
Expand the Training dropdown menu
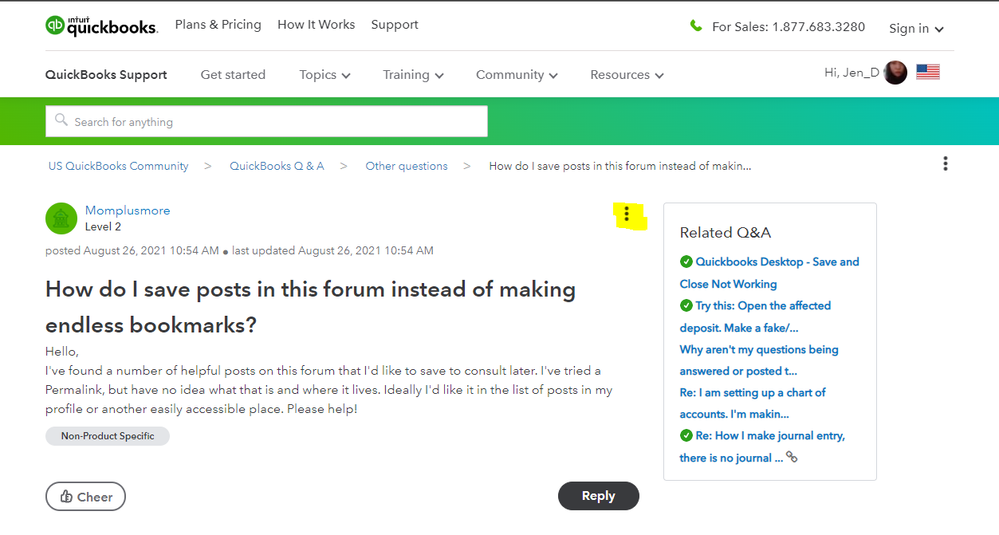click(x=413, y=75)
